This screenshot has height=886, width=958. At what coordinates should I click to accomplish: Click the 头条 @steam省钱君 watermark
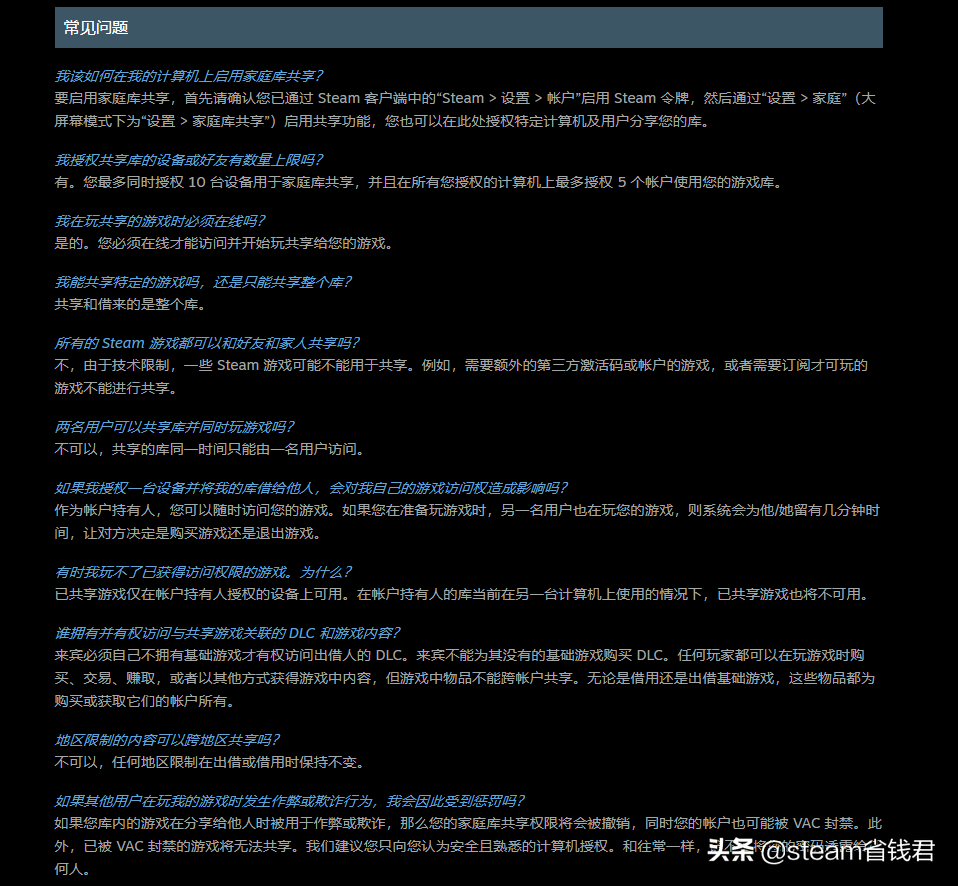(x=821, y=851)
